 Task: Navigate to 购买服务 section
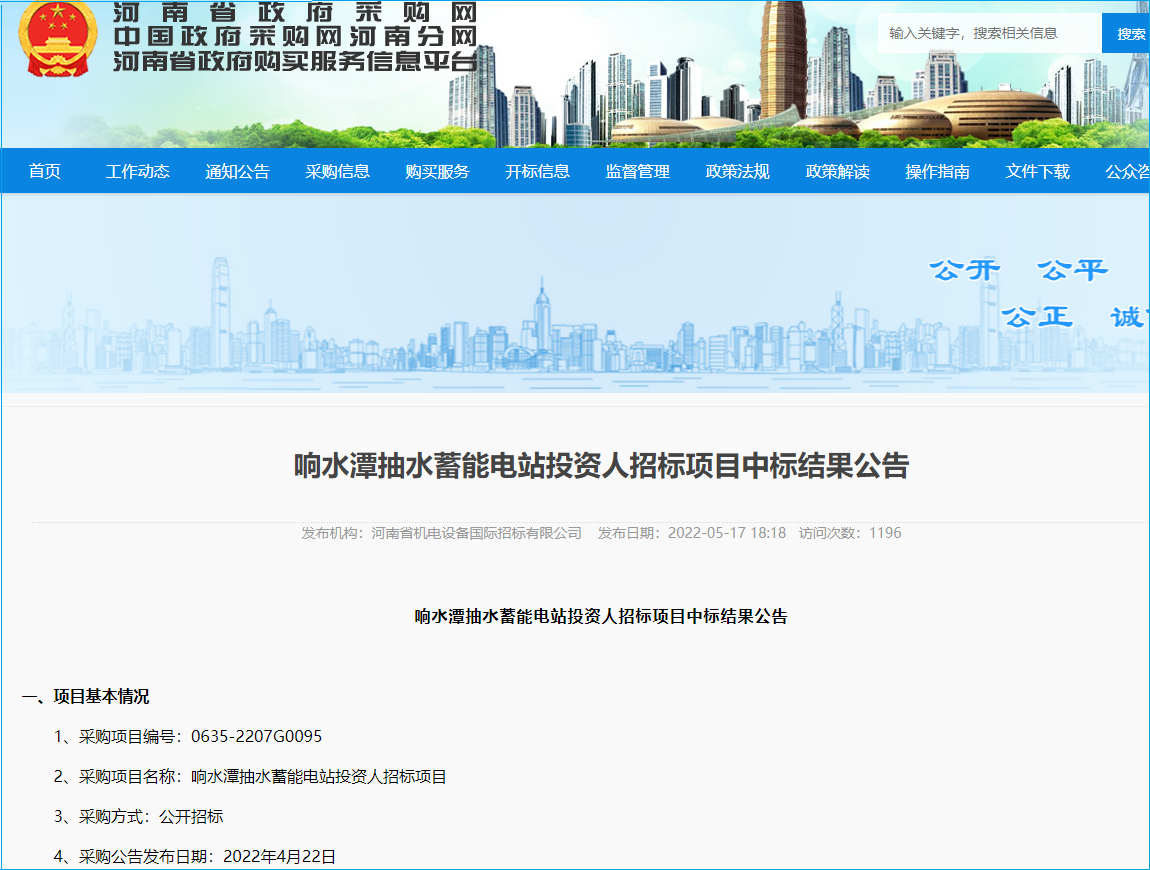pyautogui.click(x=438, y=172)
